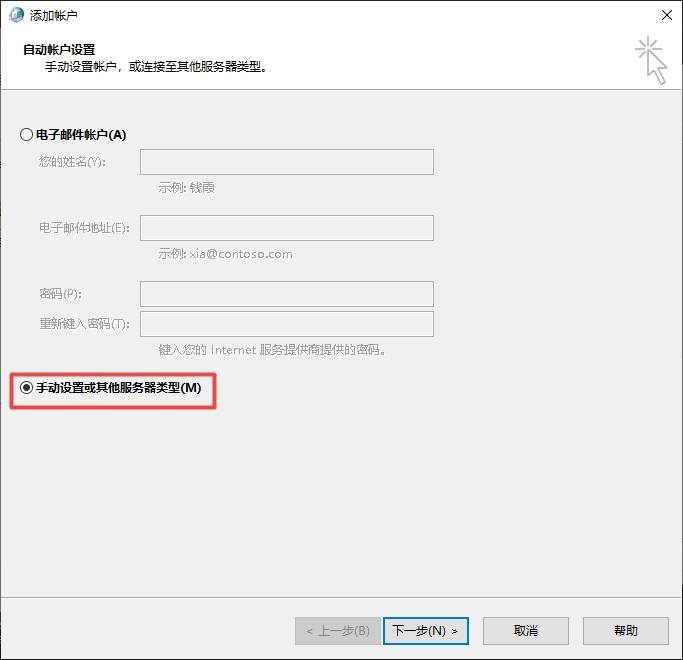Open help using the 帮助 button
This screenshot has width=683, height=660.
[626, 631]
